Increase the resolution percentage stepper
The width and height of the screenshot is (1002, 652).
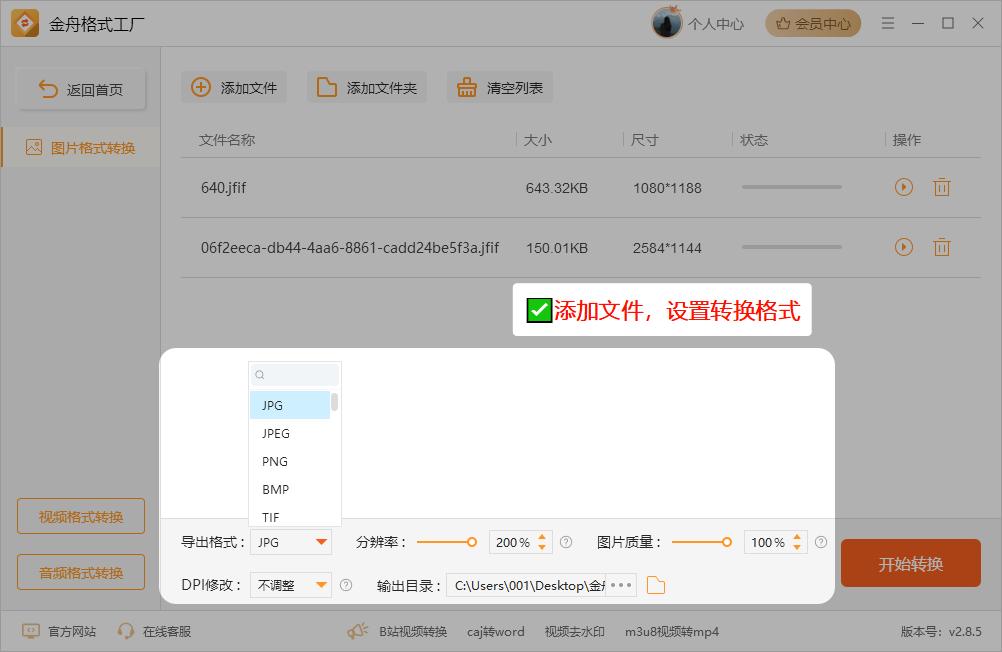(x=543, y=537)
